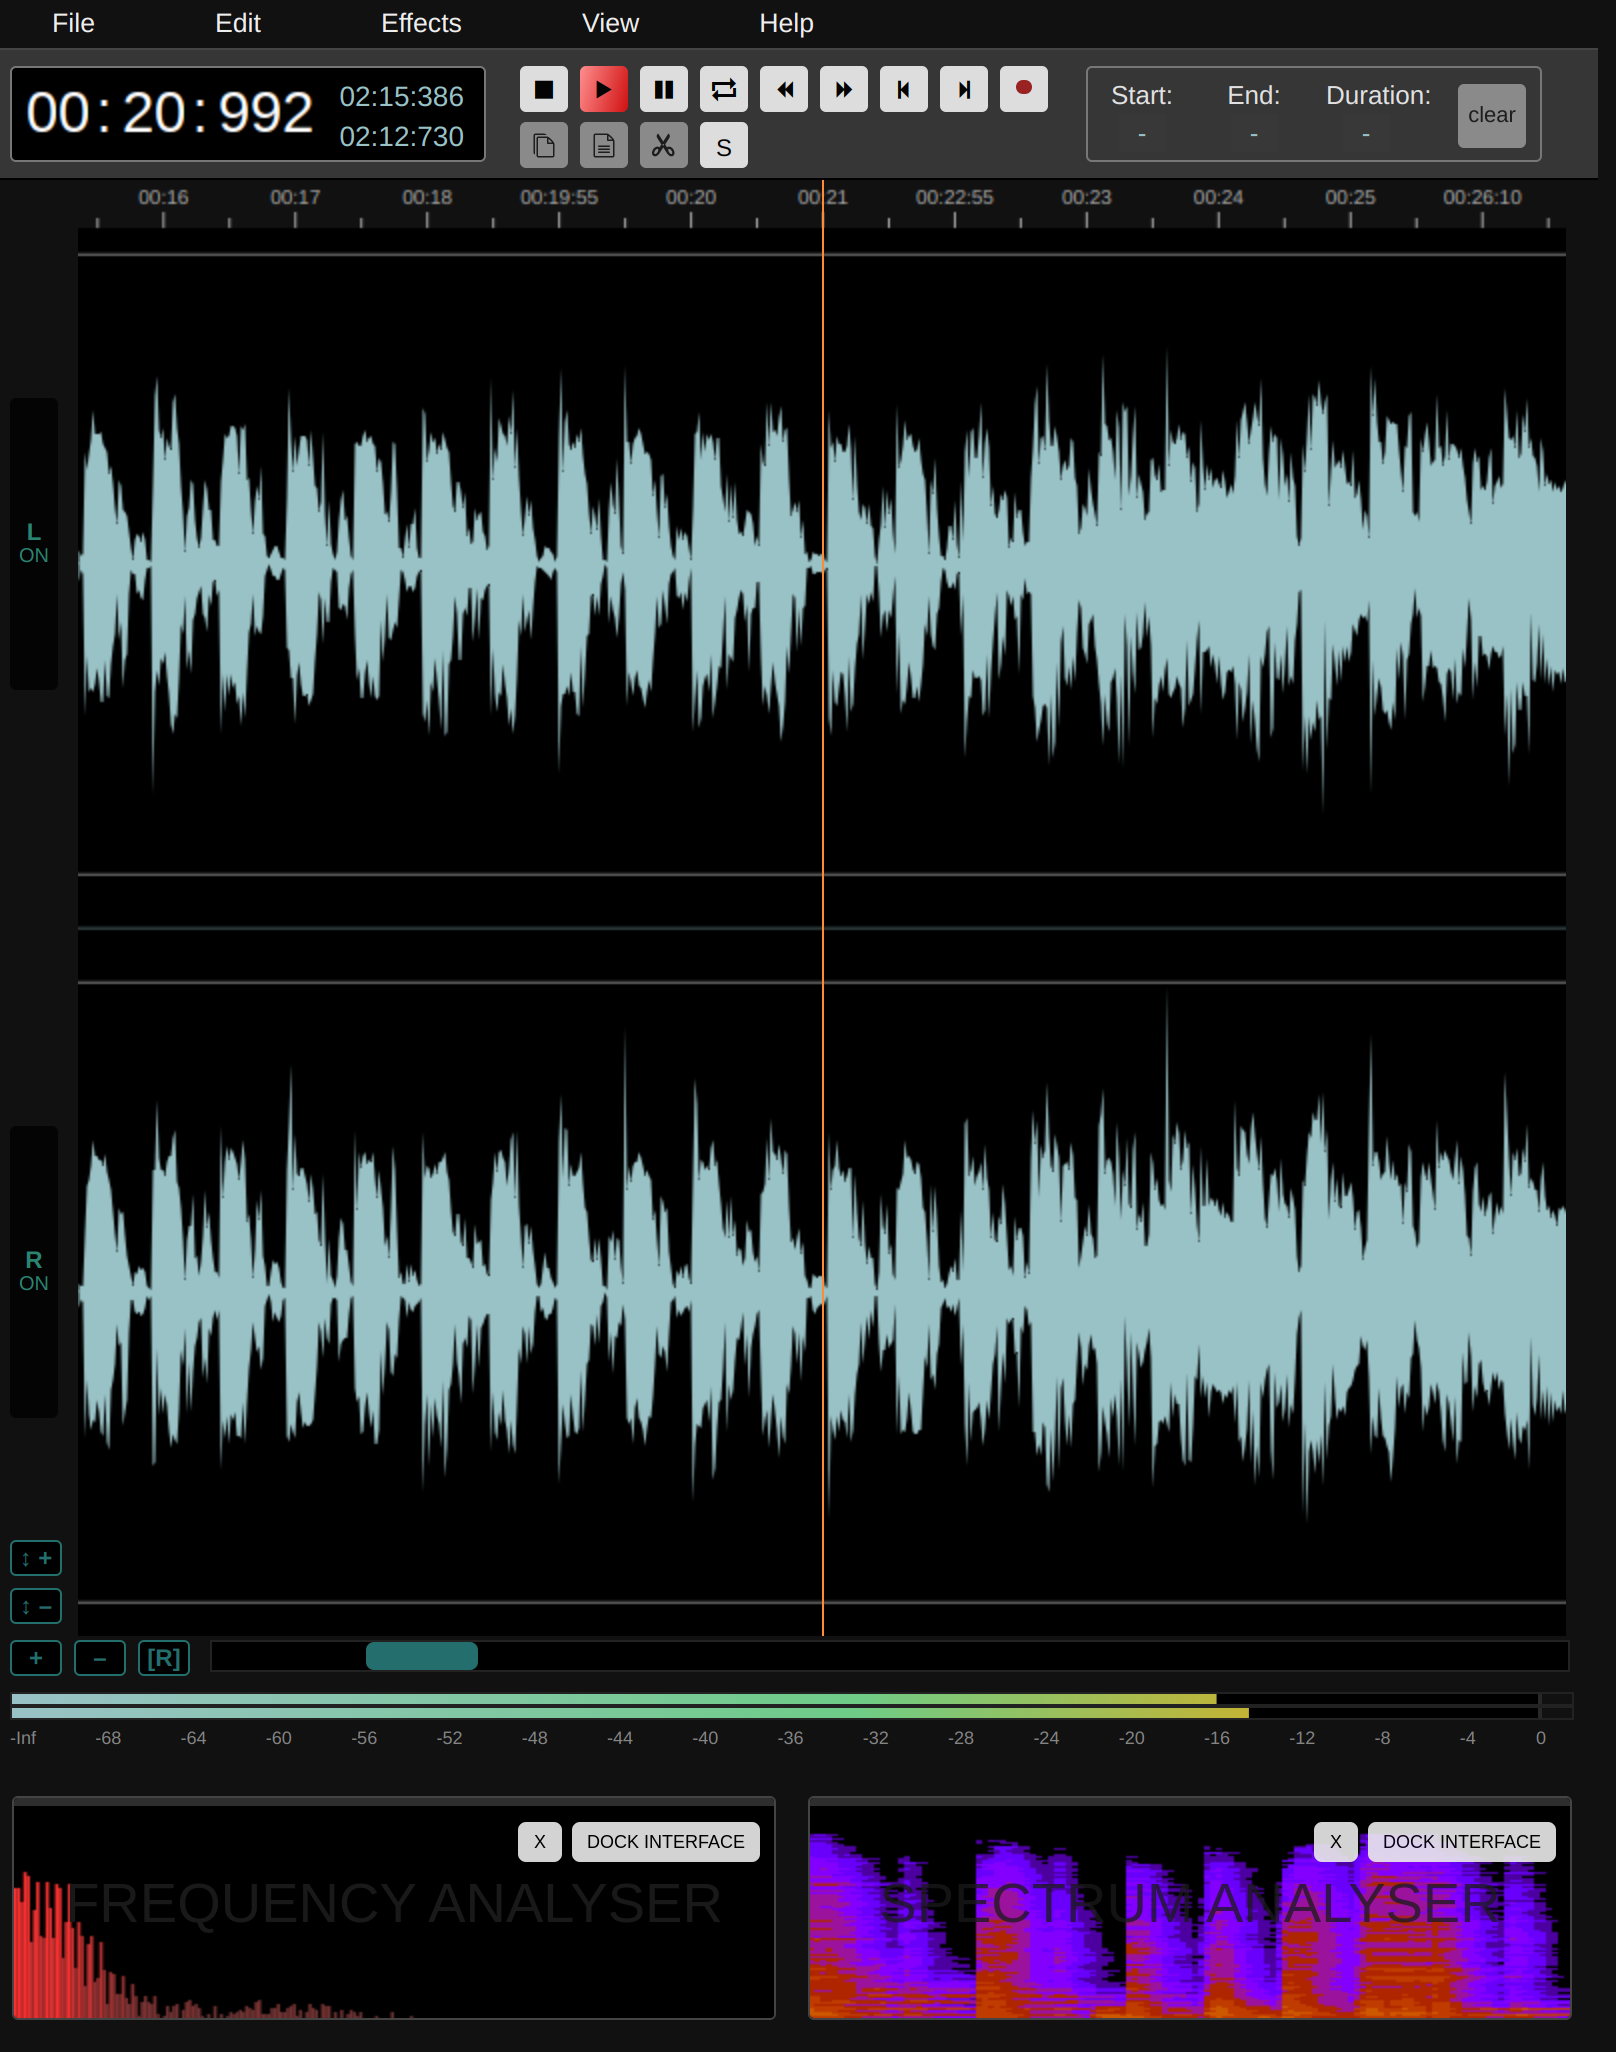Click the Duration selection value field

(1366, 134)
